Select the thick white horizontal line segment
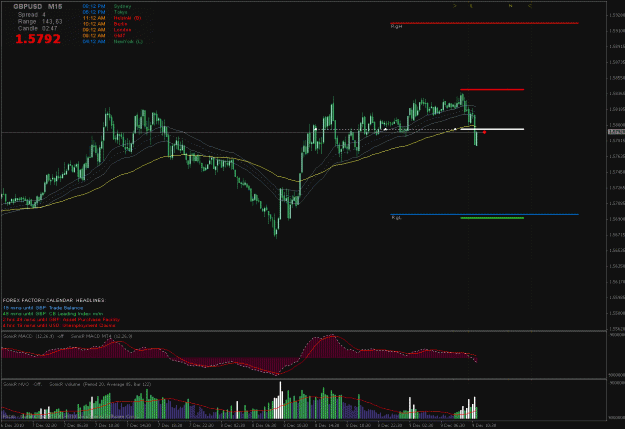 click(x=492, y=129)
